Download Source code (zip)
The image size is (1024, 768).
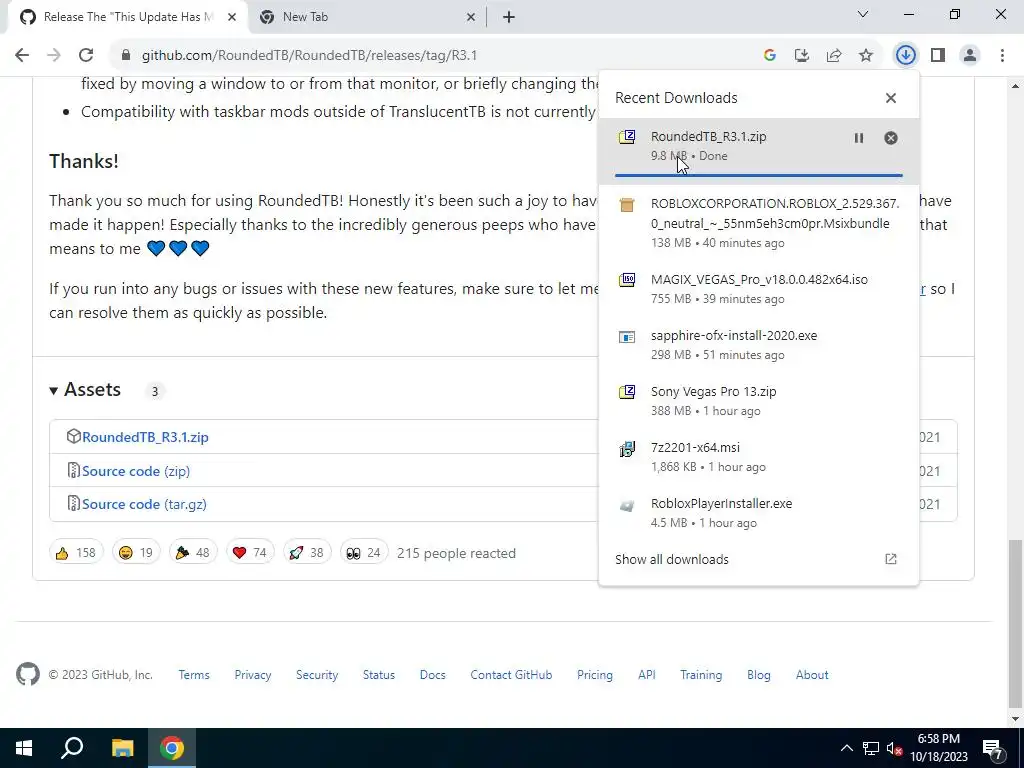click(x=136, y=471)
